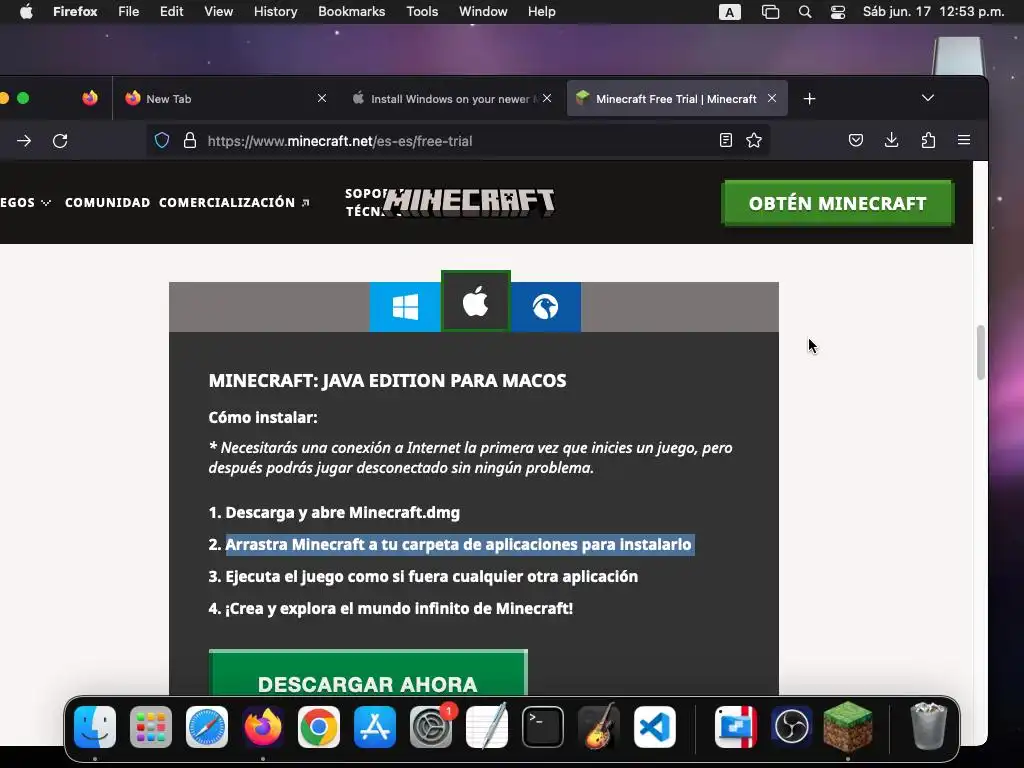
Task: Select the macOS Apple platform tab
Action: coord(475,301)
